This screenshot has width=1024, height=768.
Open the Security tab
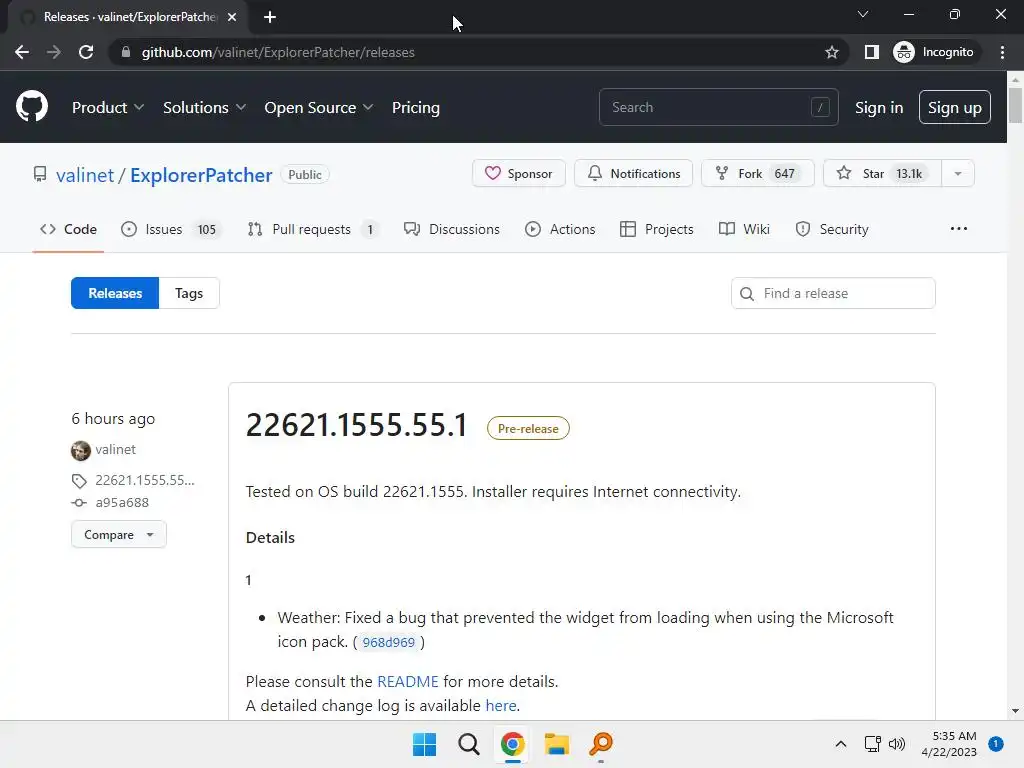tap(832, 229)
